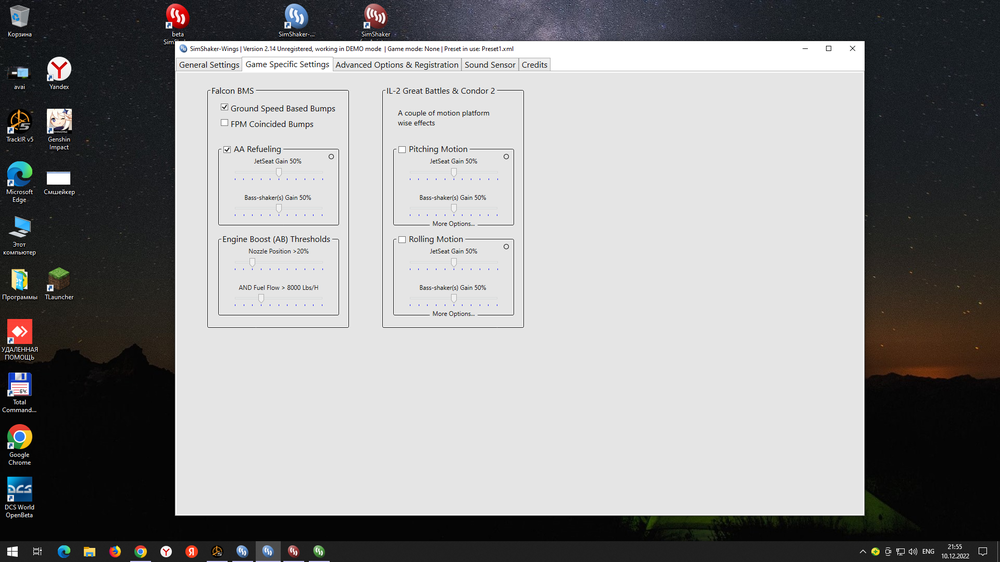The width and height of the screenshot is (1000, 562).
Task: Click the circle indicator in Rolling Motion group
Action: point(506,246)
